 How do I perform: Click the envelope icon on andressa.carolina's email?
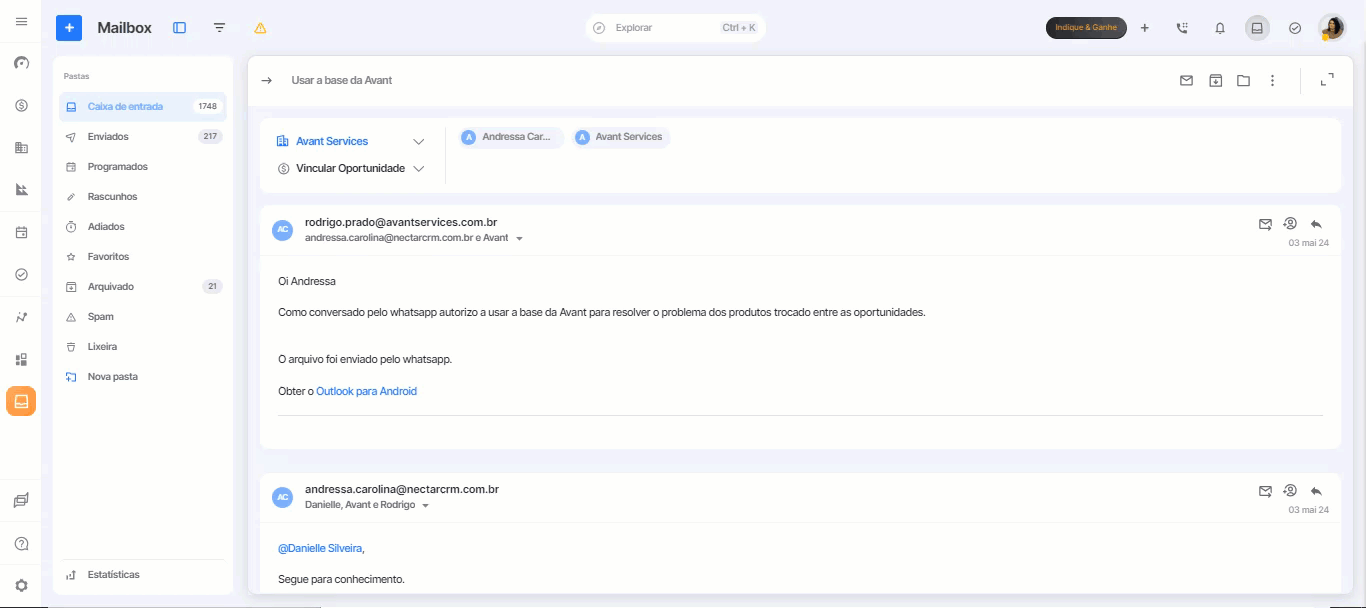tap(1264, 491)
